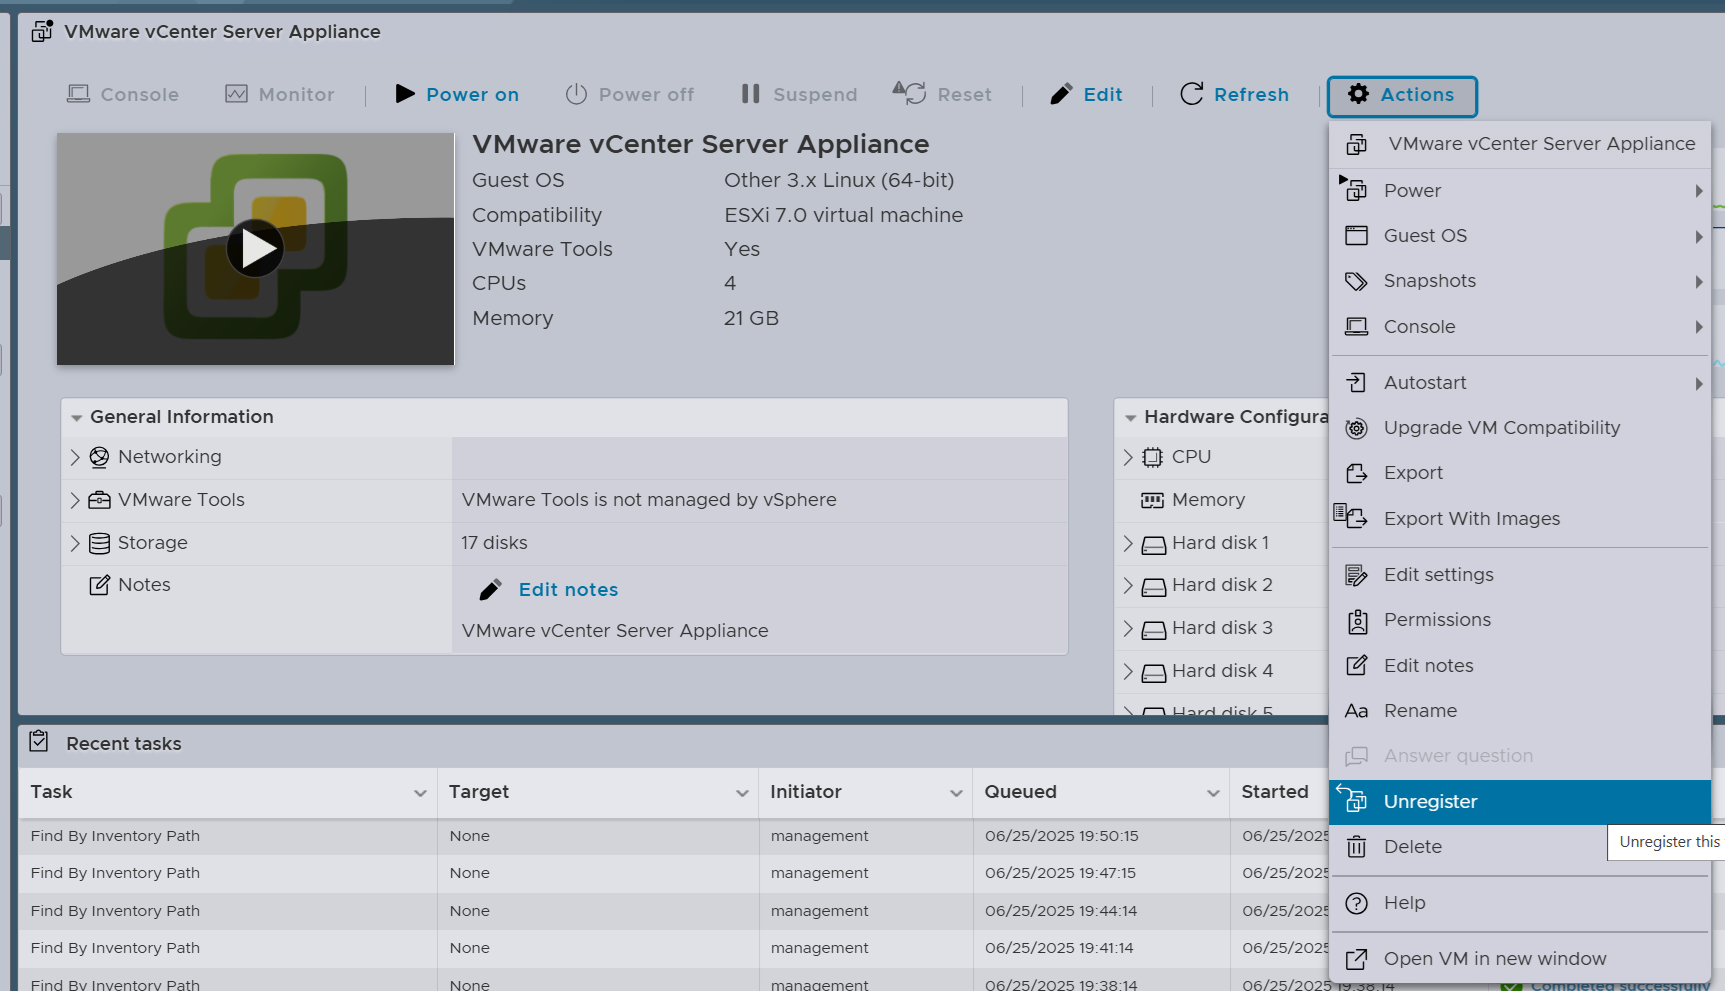Click the Actions gear icon

pos(1358,94)
